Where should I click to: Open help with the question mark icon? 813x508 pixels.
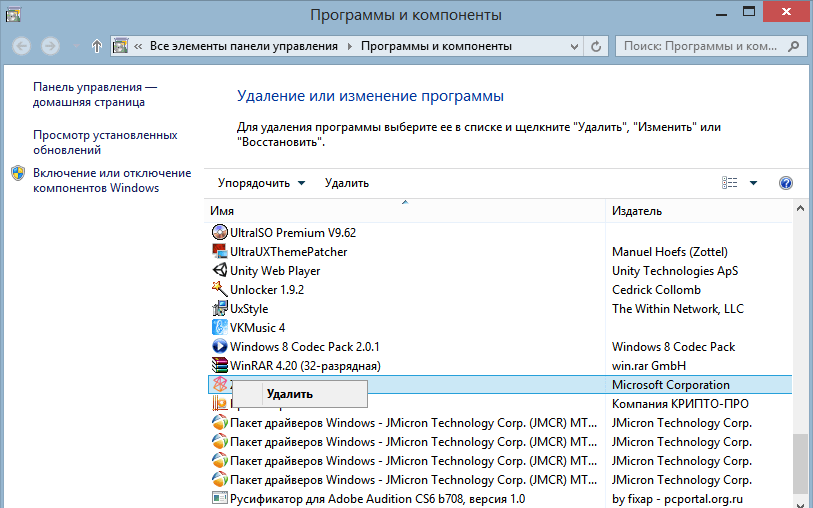[785, 183]
